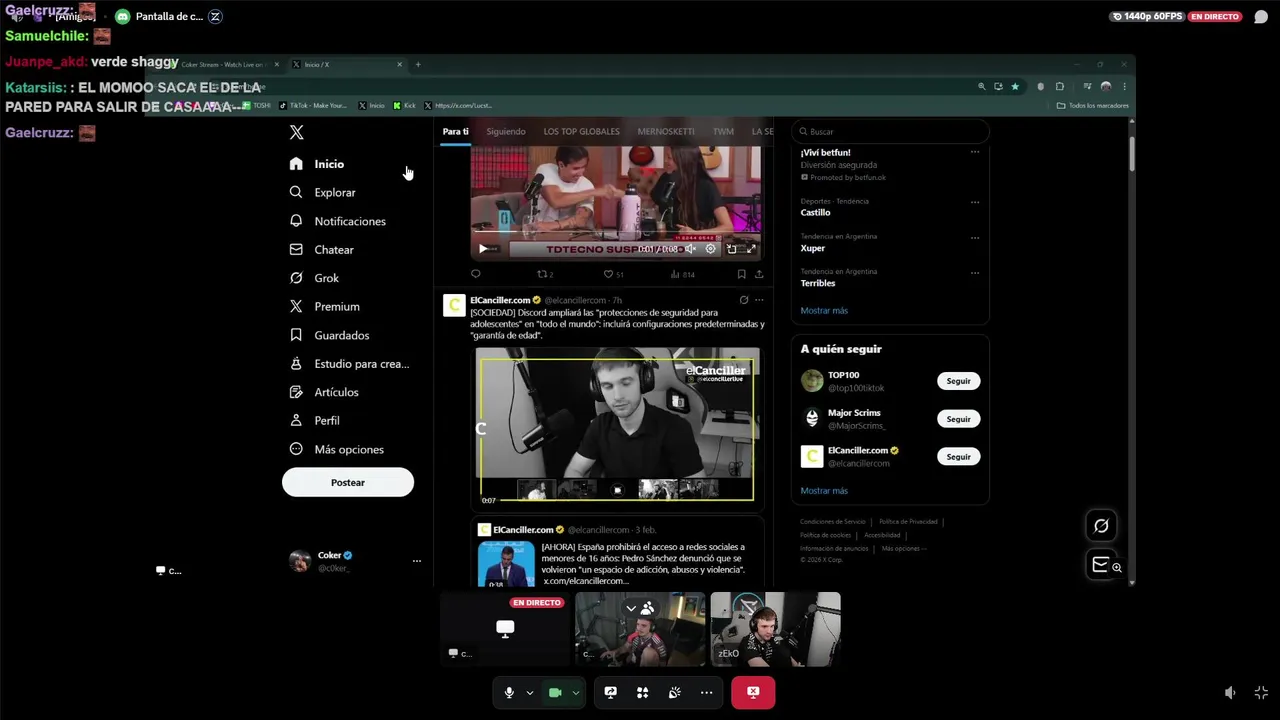
Task: Unmute the top tweet video
Action: pos(690,249)
